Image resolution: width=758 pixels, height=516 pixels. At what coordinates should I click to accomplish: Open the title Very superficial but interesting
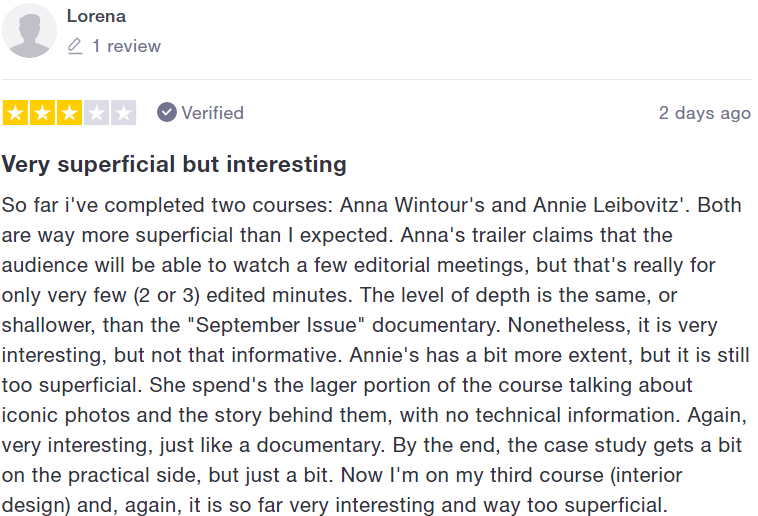[x=174, y=164]
